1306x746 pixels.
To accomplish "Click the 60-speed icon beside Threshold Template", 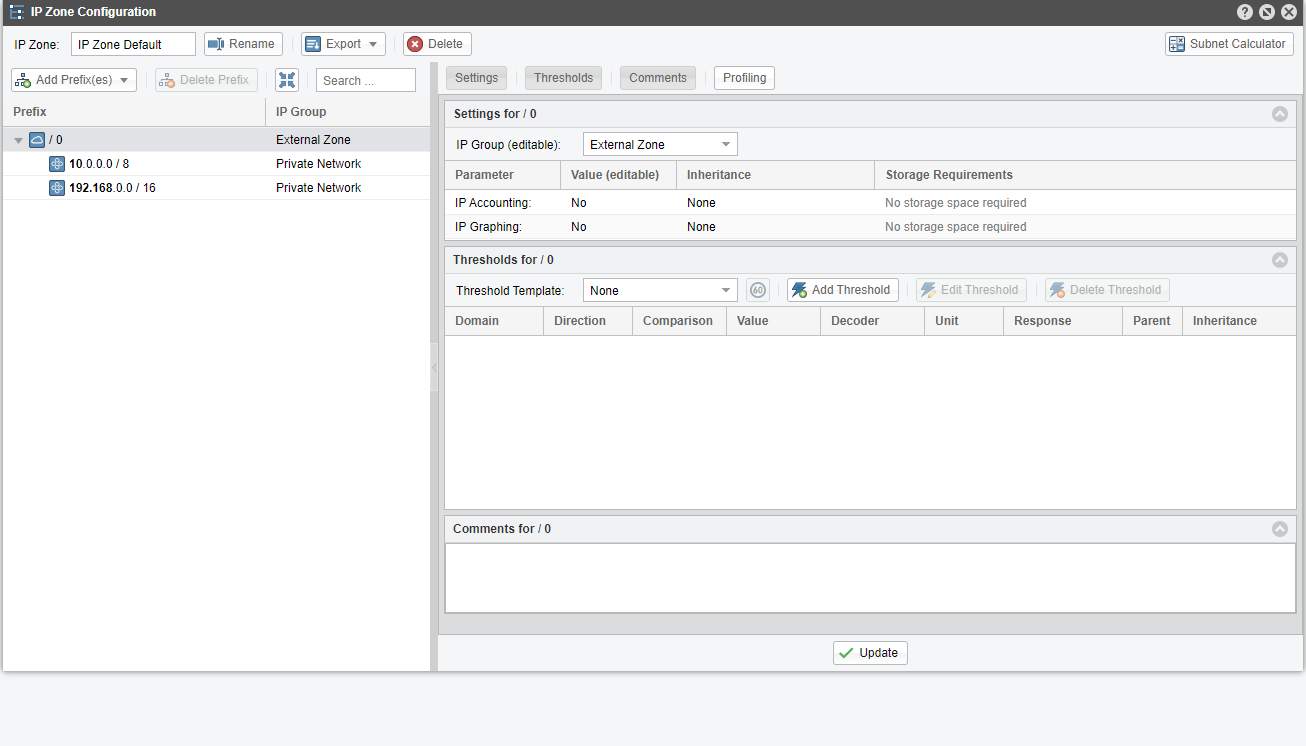I will 758,289.
